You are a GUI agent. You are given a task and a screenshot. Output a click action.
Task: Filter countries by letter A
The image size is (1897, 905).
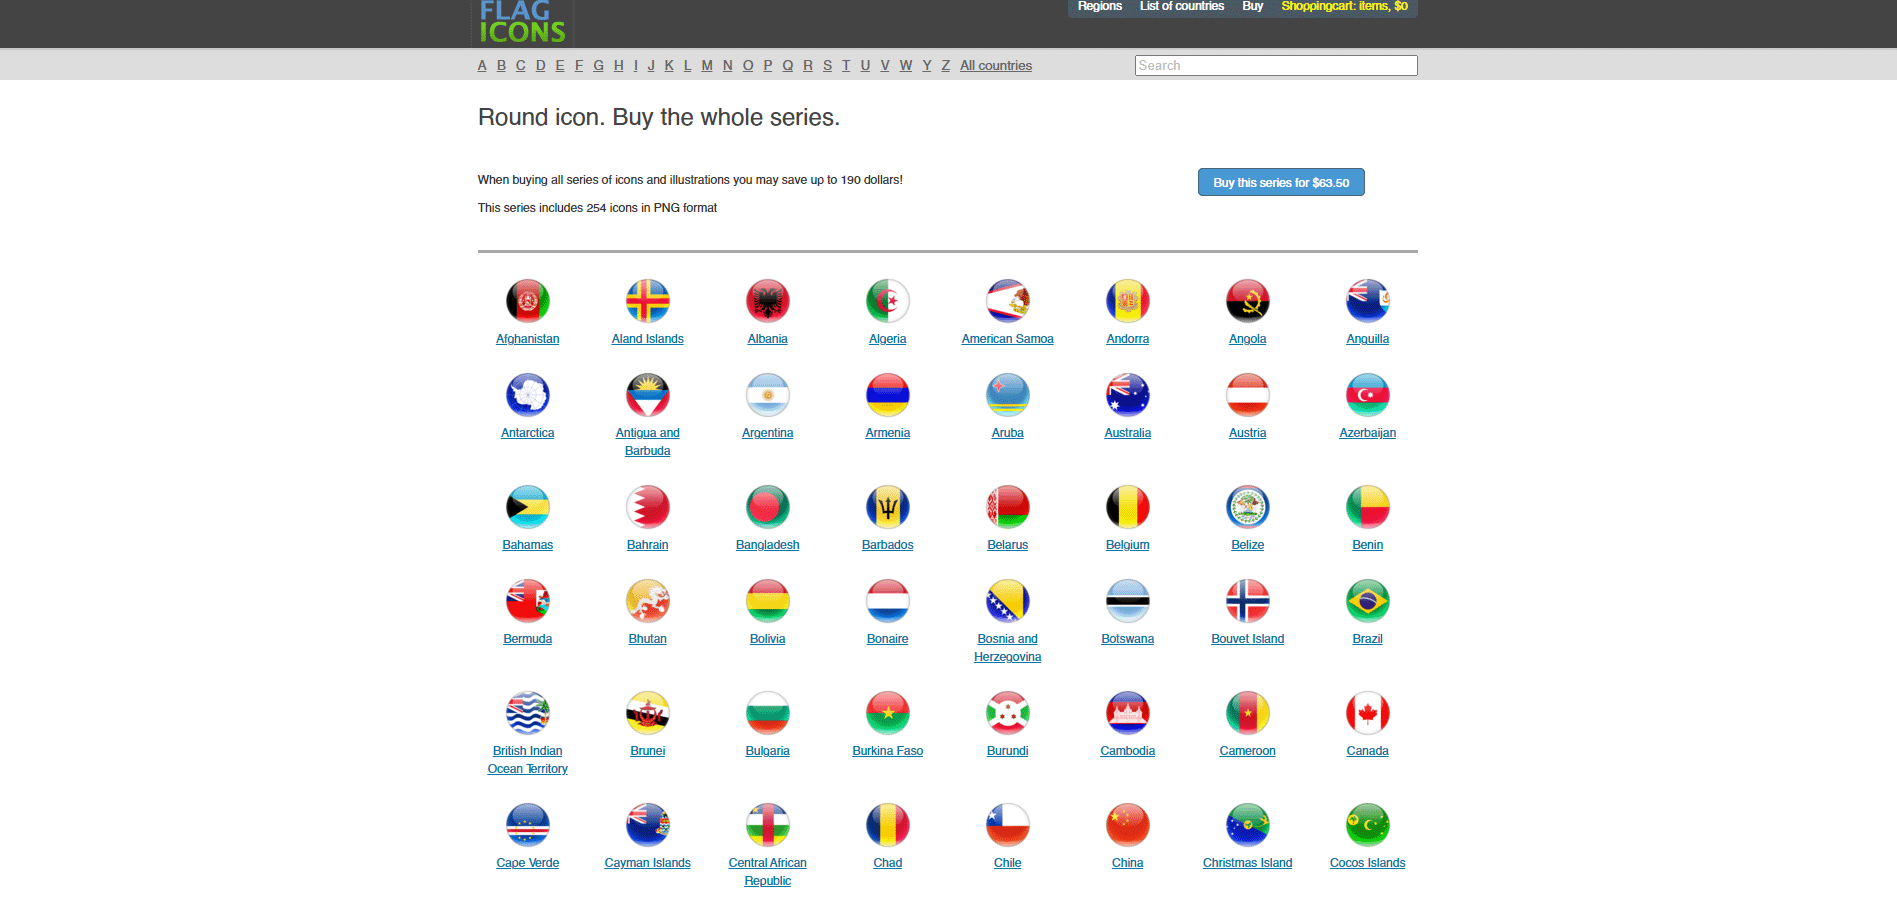pyautogui.click(x=482, y=66)
